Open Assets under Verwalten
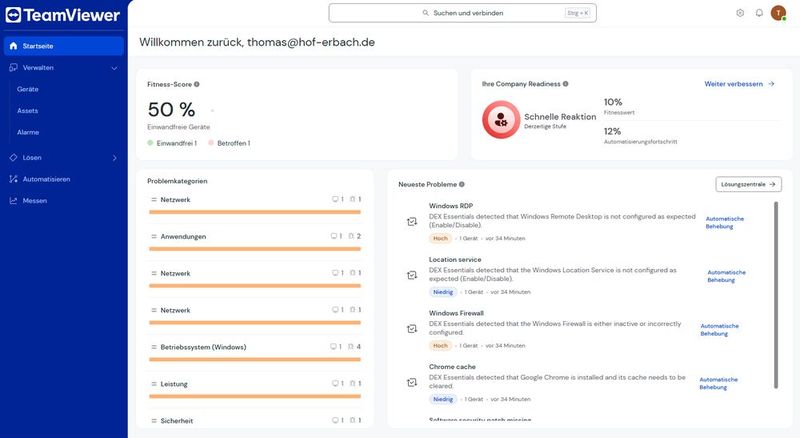Image resolution: width=800 pixels, height=438 pixels. pos(27,111)
